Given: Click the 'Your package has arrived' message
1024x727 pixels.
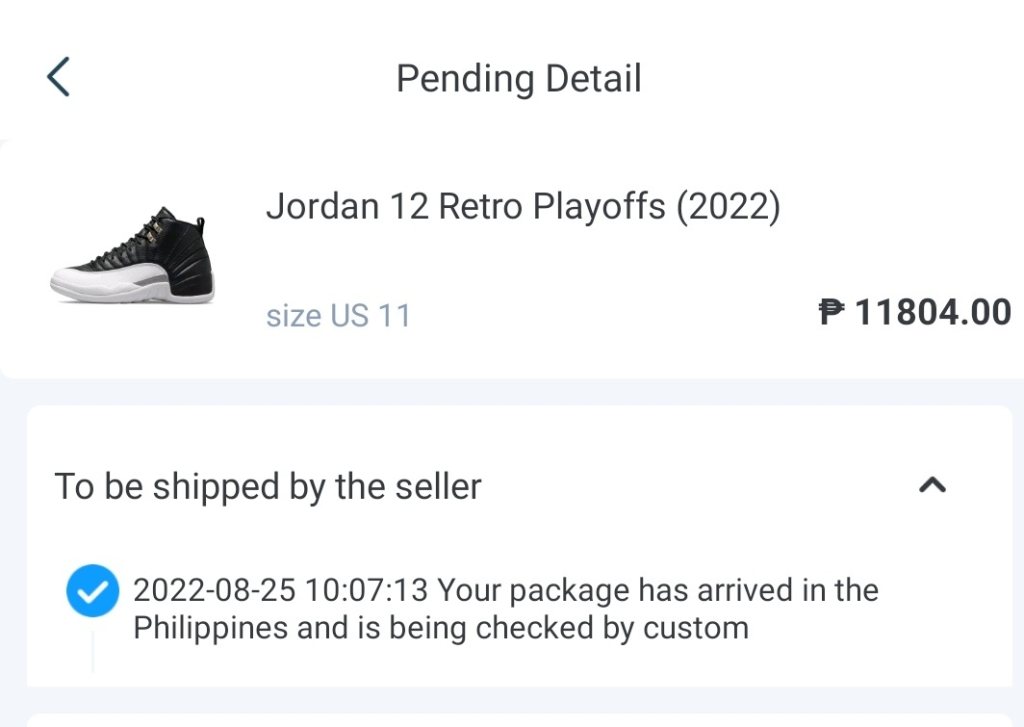Looking at the screenshot, I should tap(657, 590).
